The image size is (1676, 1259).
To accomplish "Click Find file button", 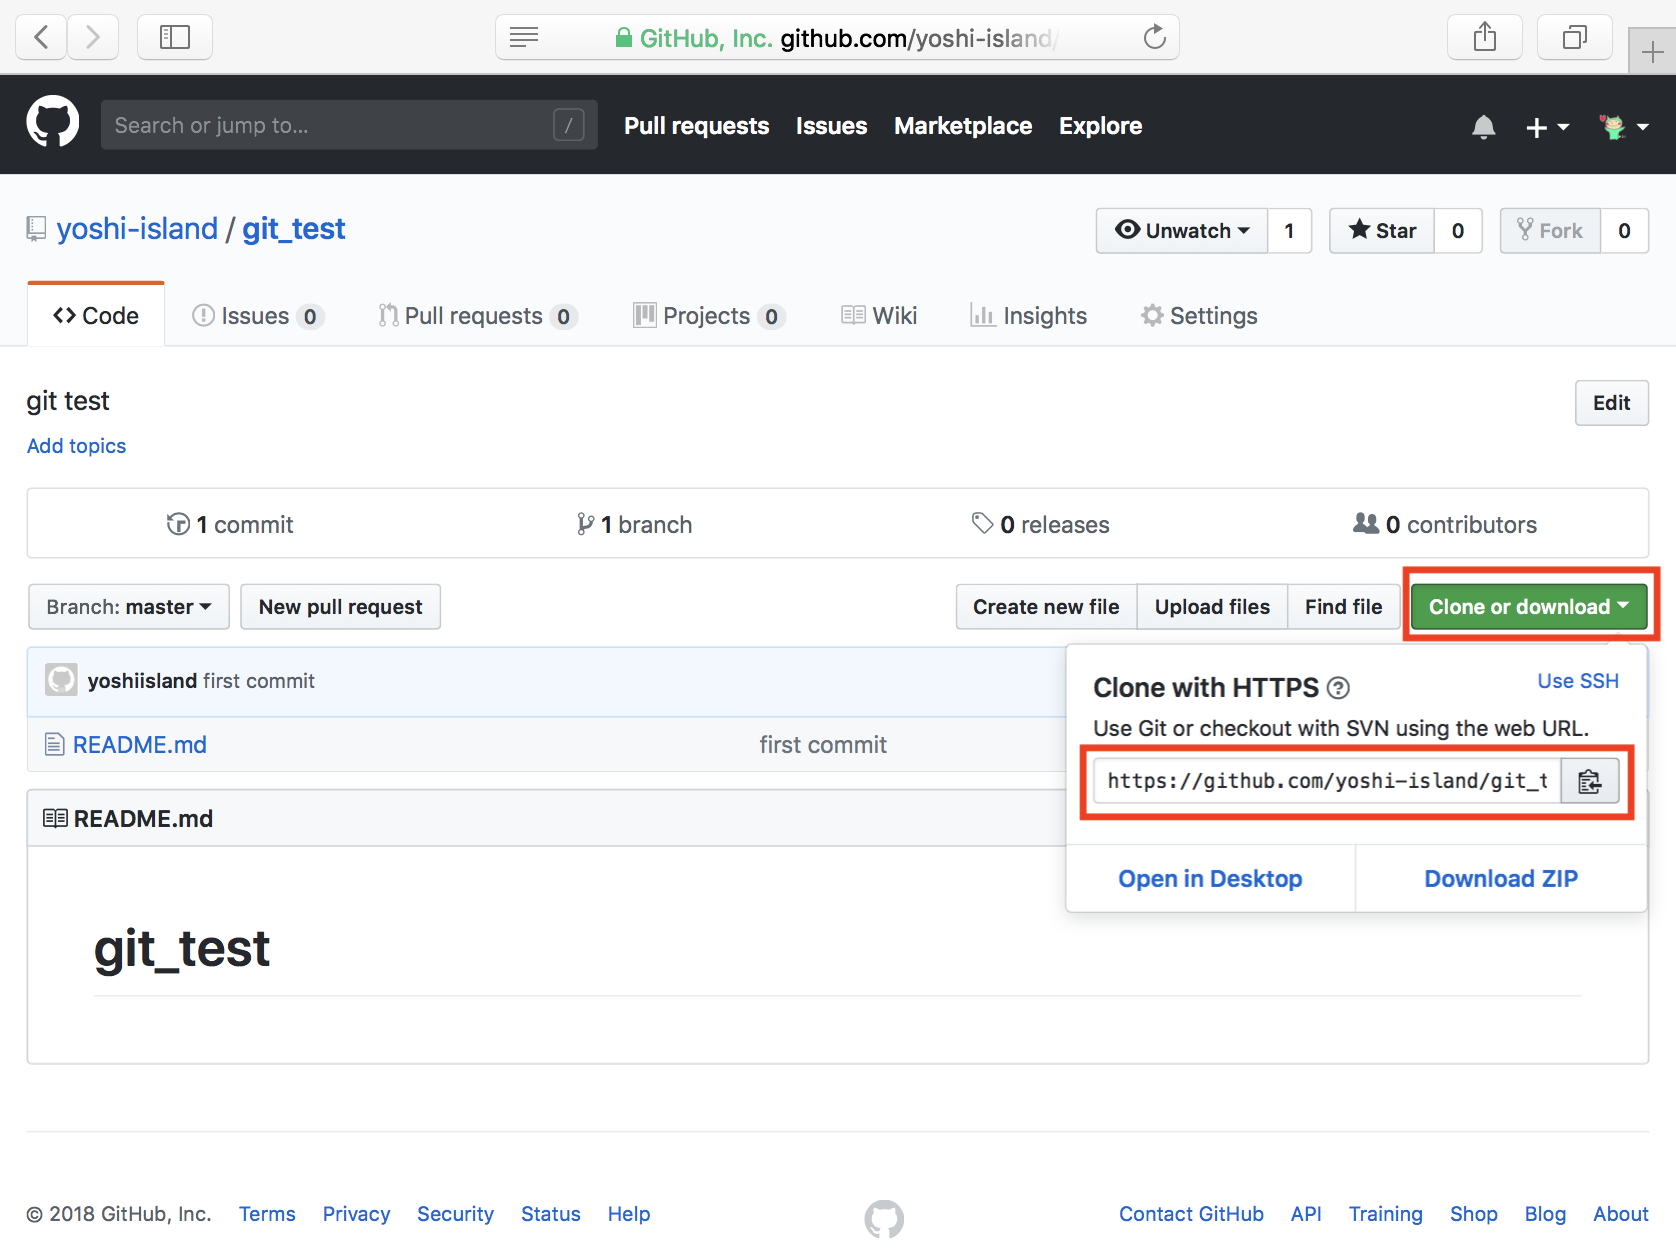I will click(x=1343, y=607).
